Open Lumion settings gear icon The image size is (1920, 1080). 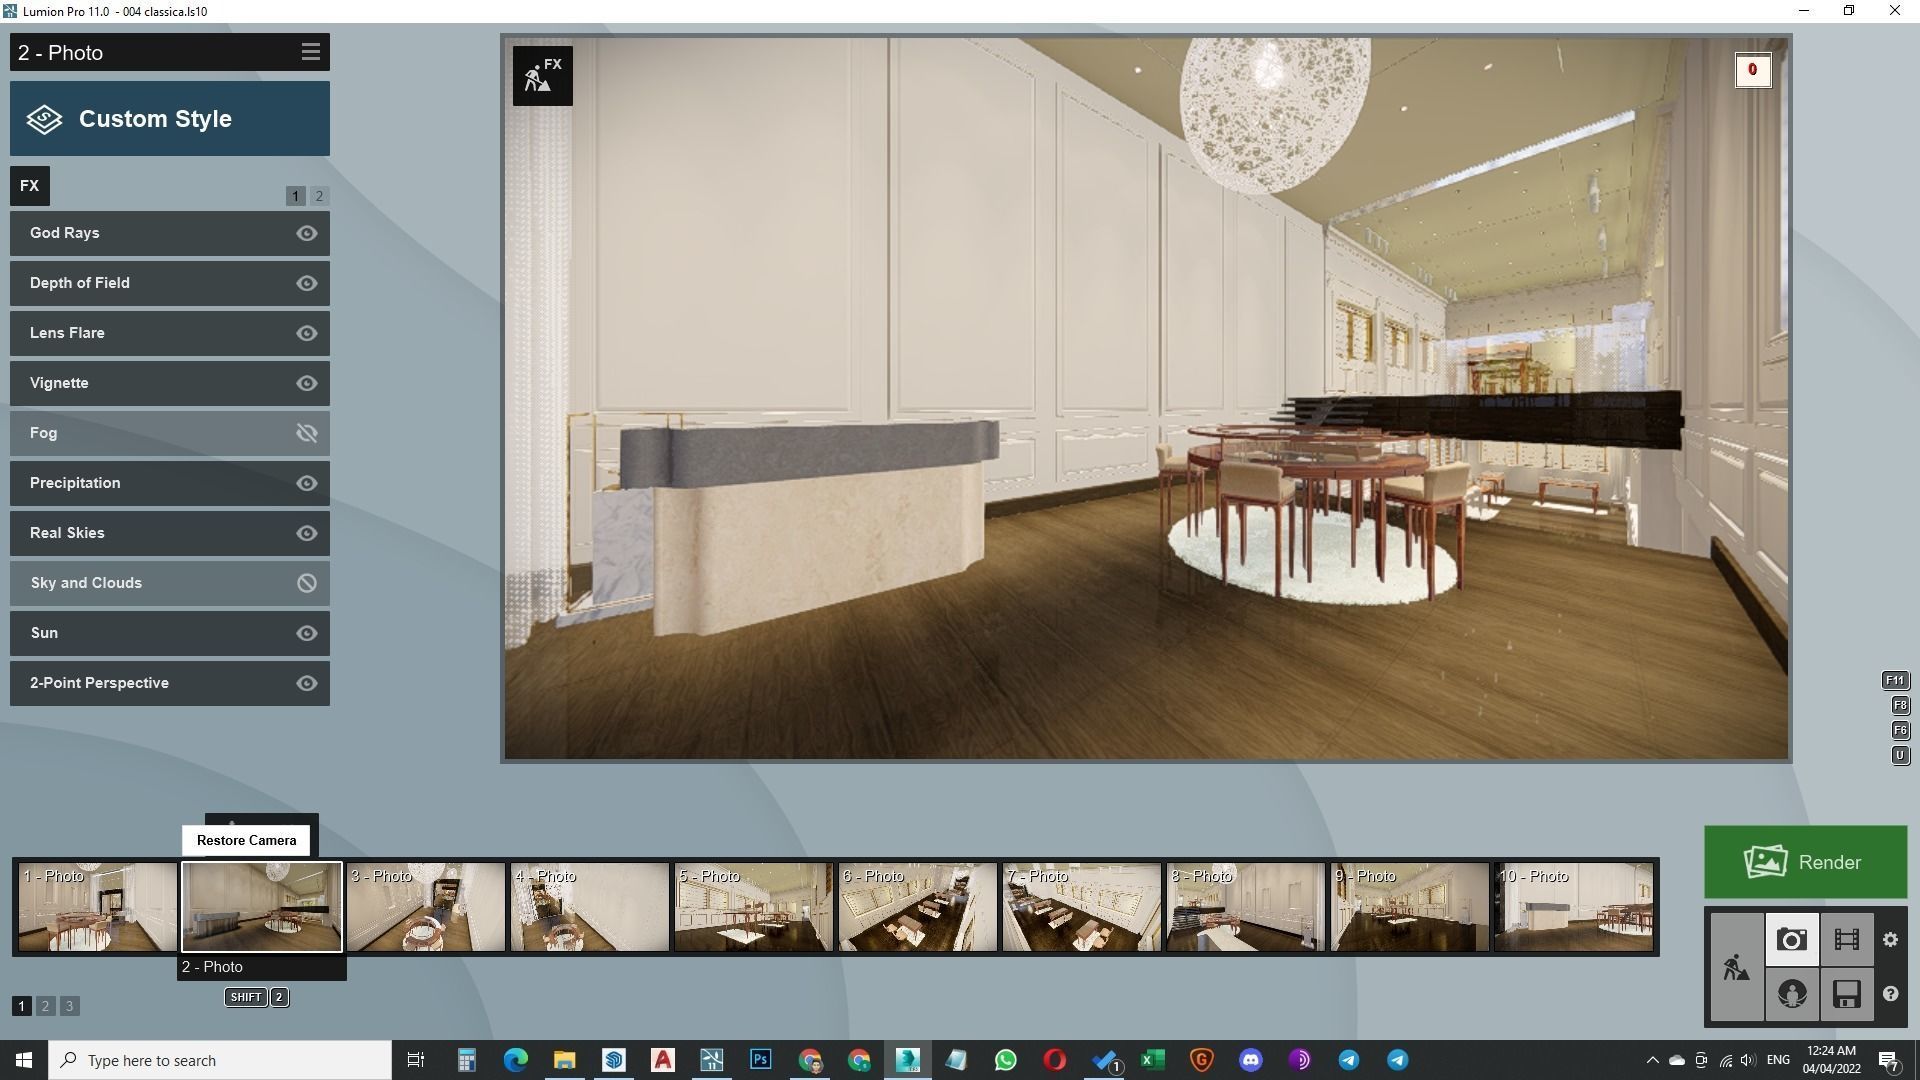click(1890, 939)
